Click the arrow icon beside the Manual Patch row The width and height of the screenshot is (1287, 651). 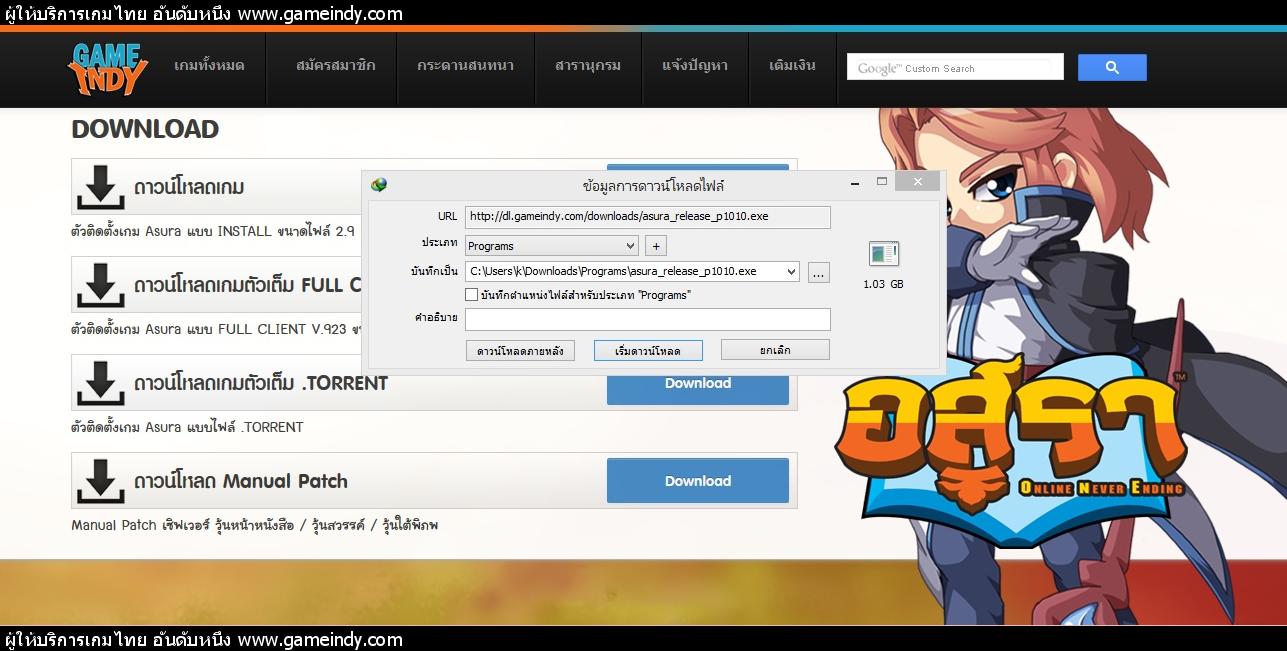tap(100, 480)
